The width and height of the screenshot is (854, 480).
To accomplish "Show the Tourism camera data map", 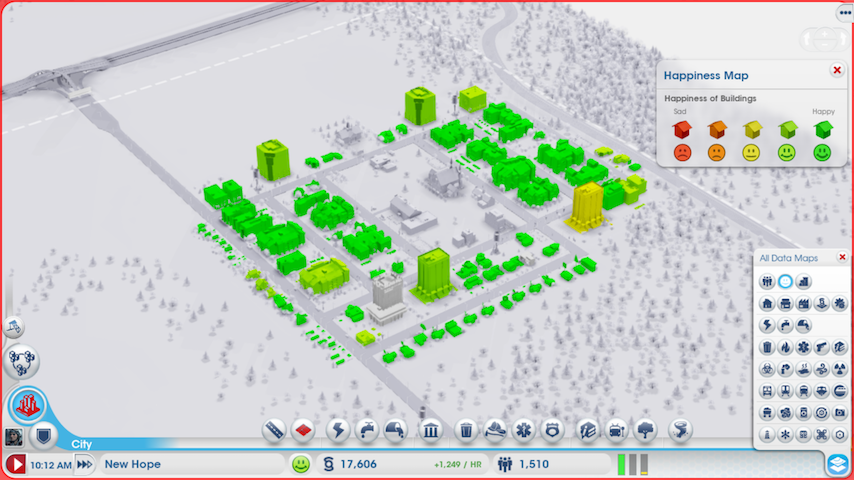I will point(840,412).
